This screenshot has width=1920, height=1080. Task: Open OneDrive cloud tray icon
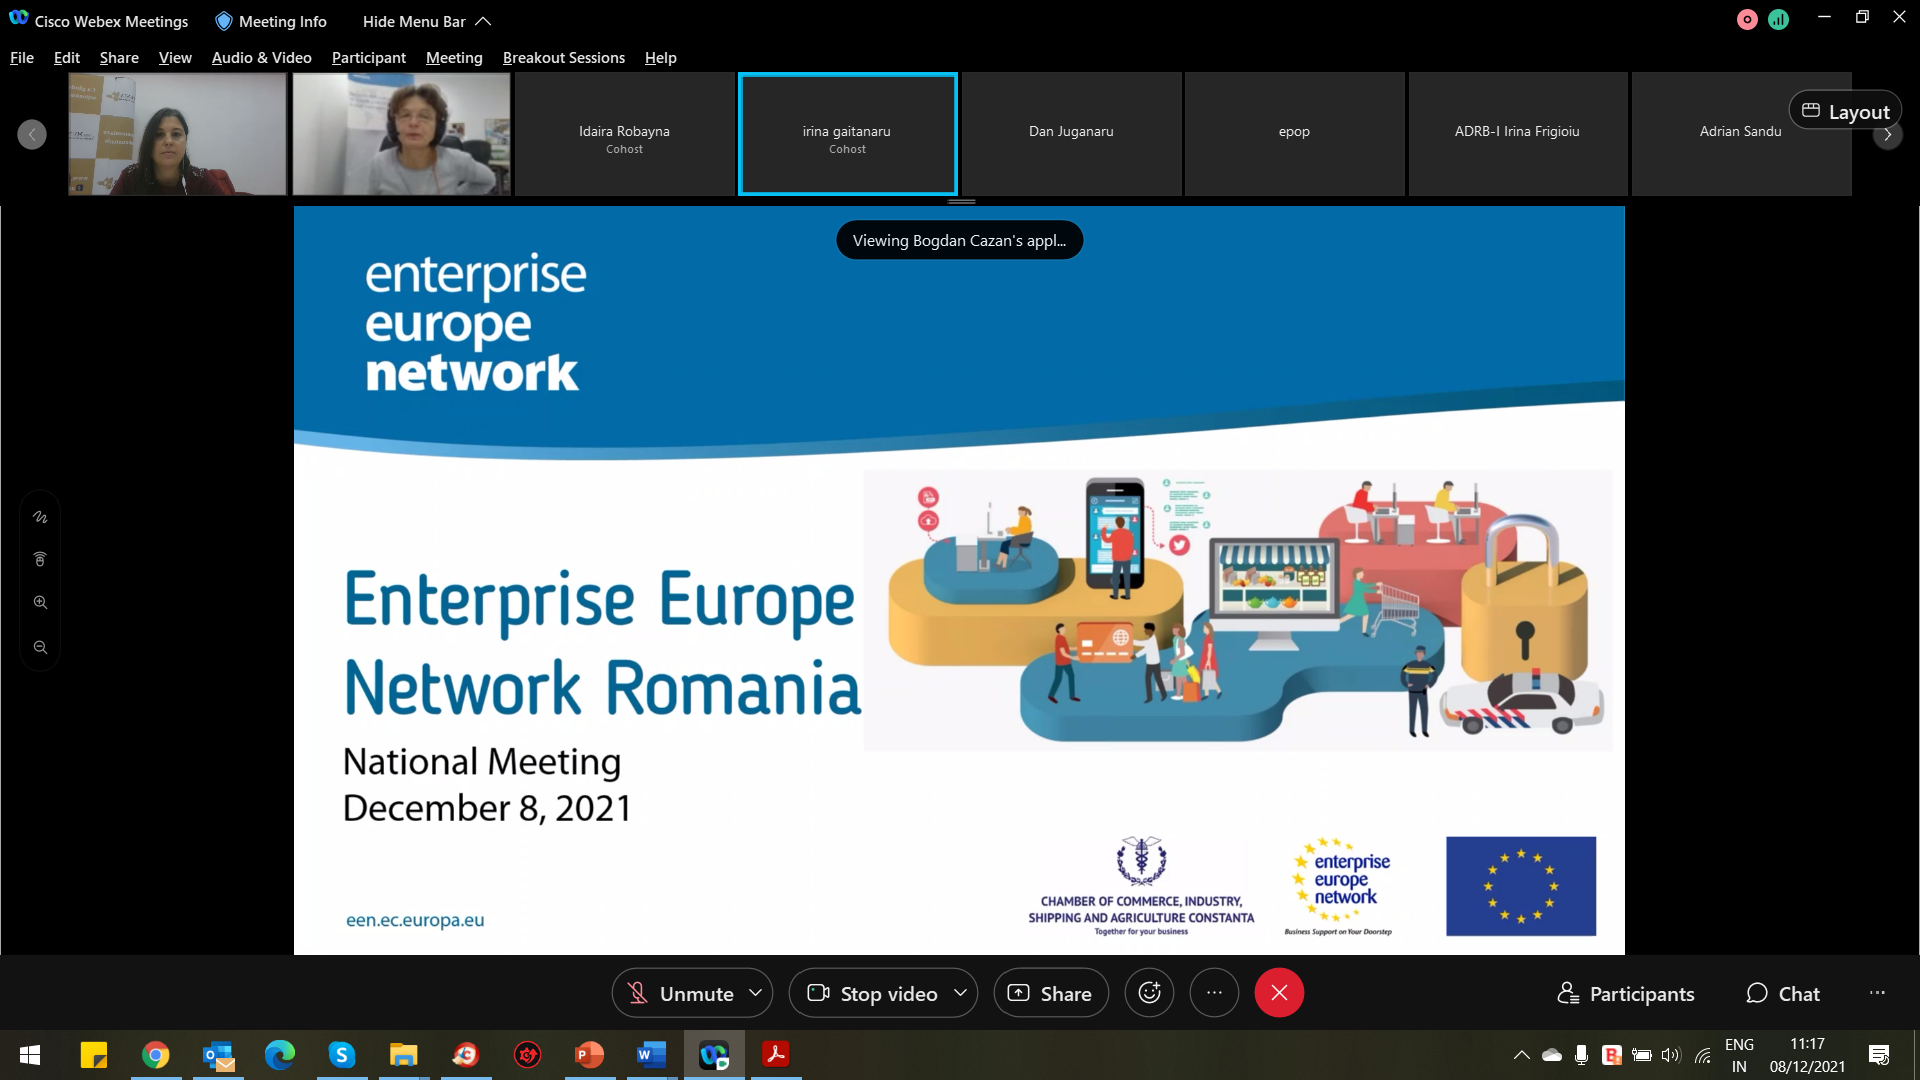click(1552, 1055)
